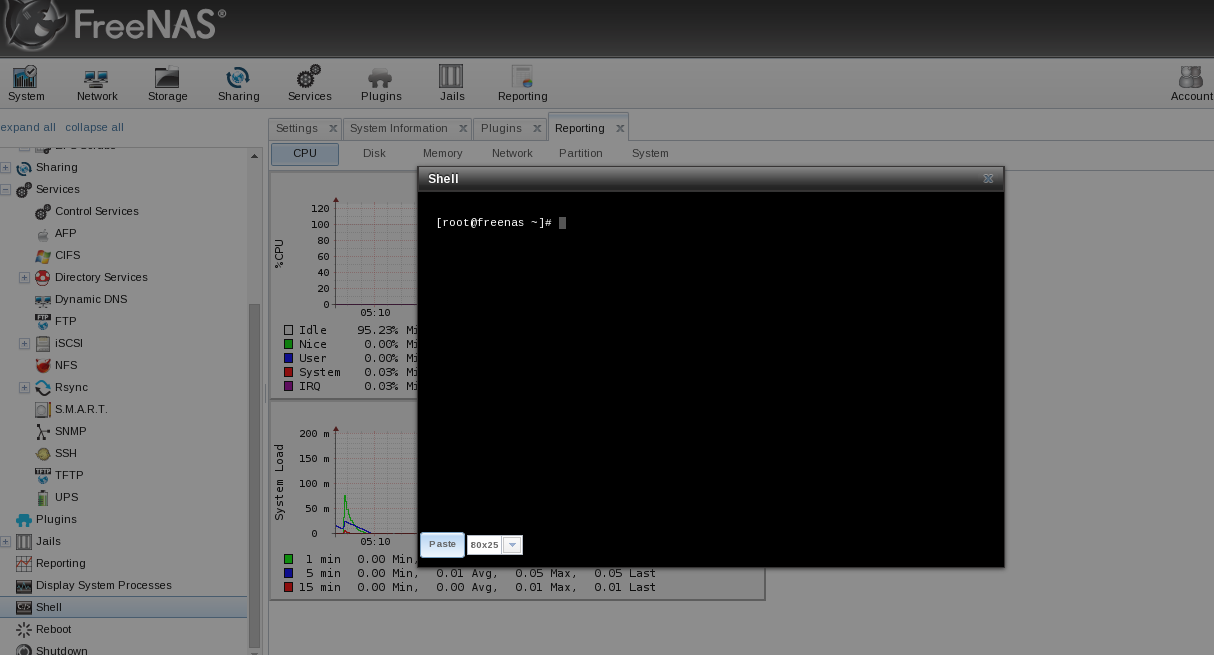This screenshot has width=1214, height=655.
Task: Select the Reporting tab
Action: point(579,128)
